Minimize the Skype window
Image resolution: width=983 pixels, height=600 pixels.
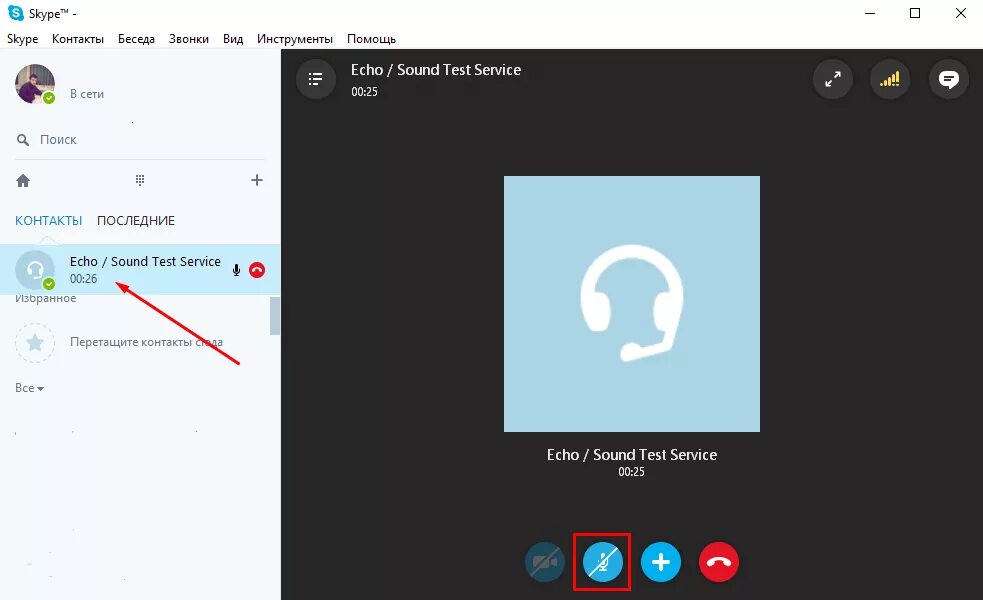tap(870, 13)
